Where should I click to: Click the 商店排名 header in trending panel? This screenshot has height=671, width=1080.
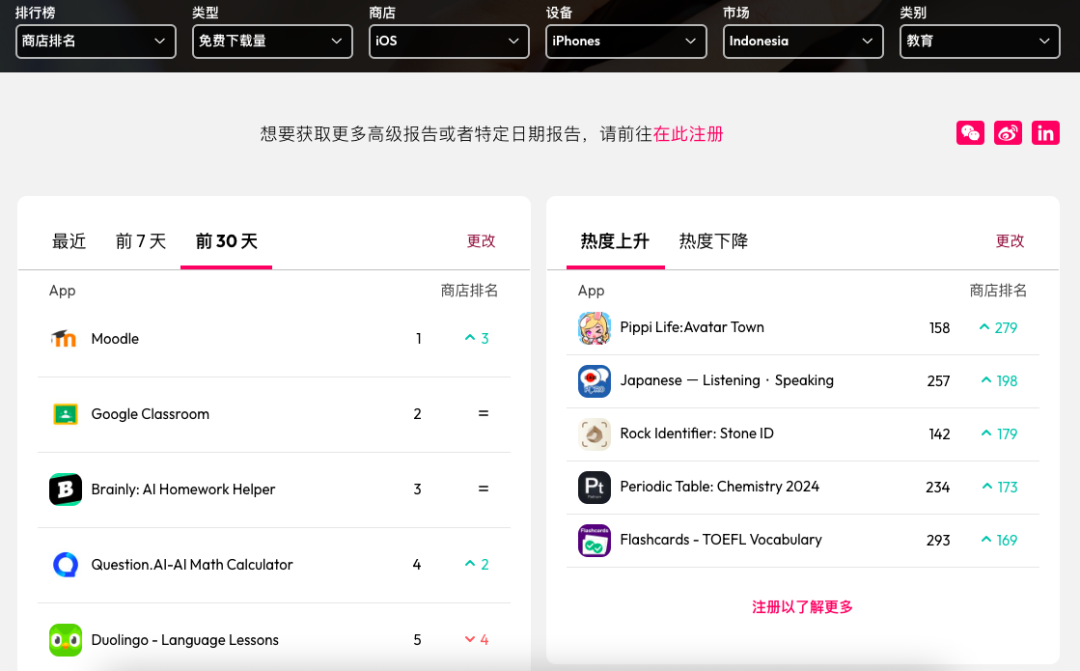pos(998,291)
